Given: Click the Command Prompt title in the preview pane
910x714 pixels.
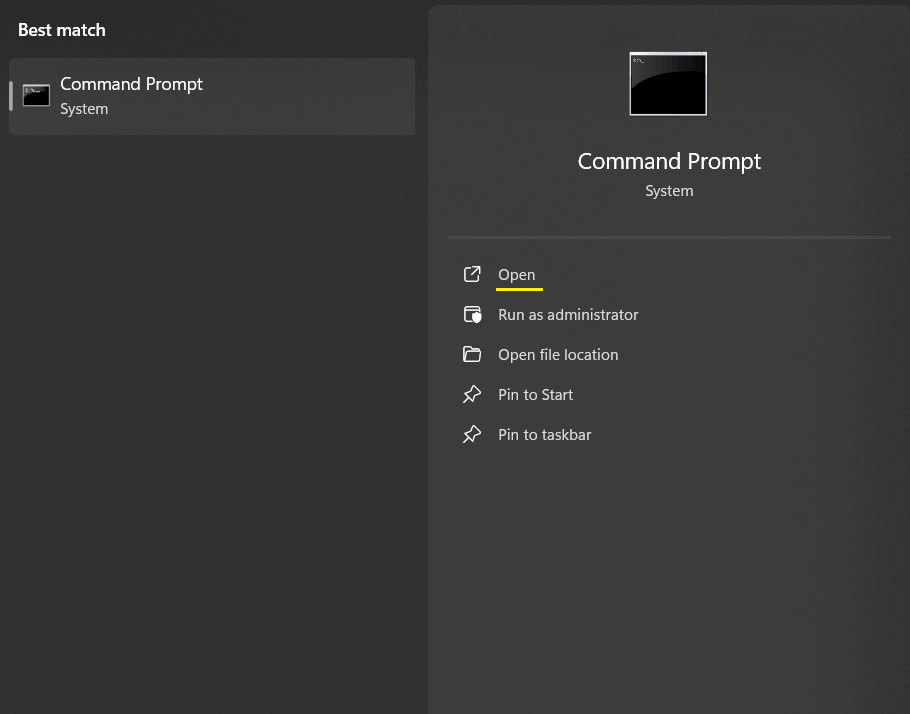Looking at the screenshot, I should pos(668,161).
